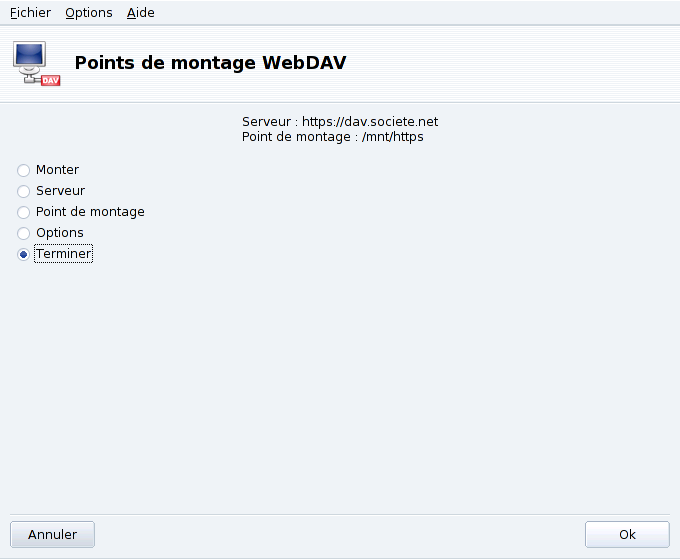Click the Options label beside its radio
This screenshot has width=680, height=560.
click(60, 233)
